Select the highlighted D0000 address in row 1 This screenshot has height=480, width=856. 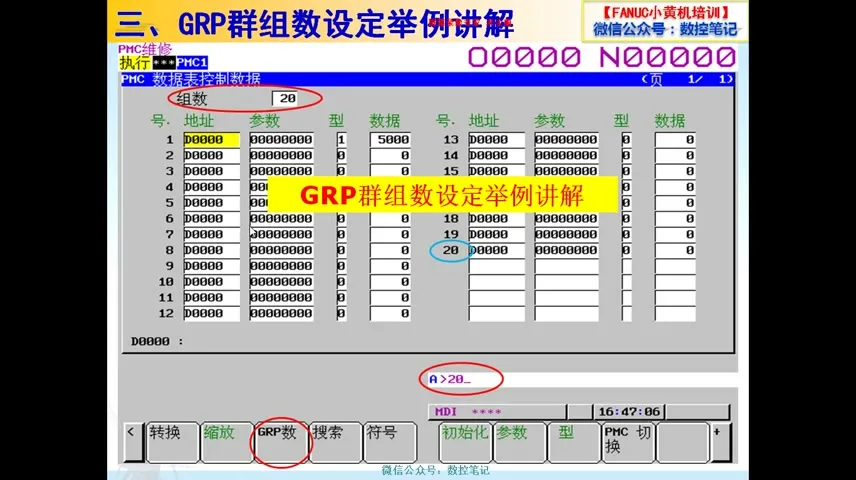pyautogui.click(x=211, y=139)
